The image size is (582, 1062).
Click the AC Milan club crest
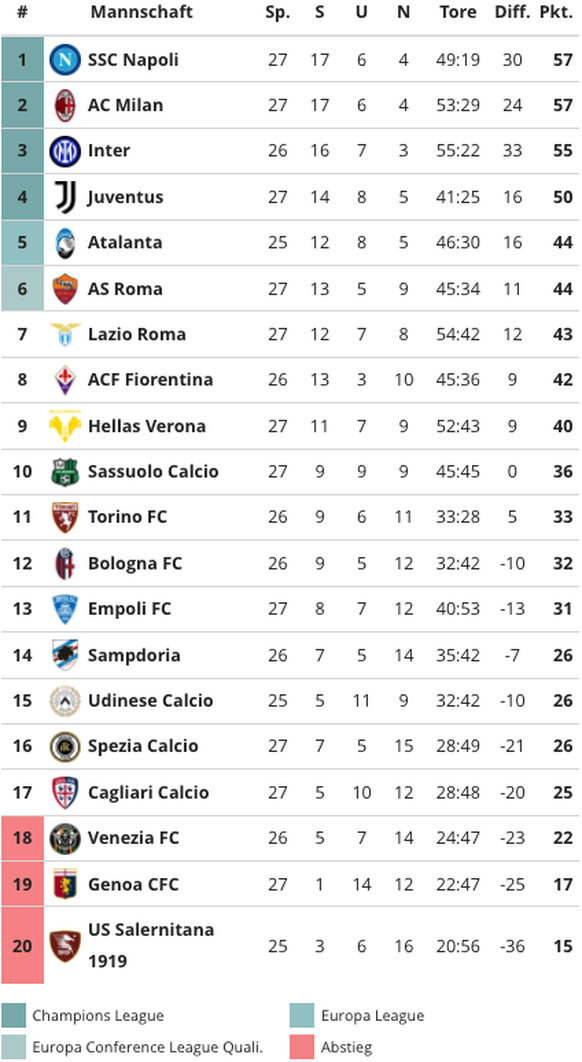click(x=65, y=105)
